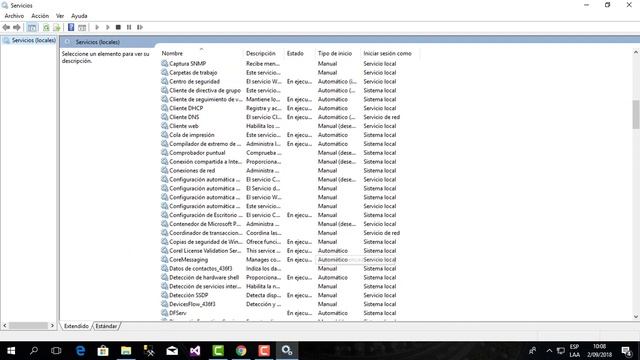The height and width of the screenshot is (360, 640).
Task: Click the green Refresh toolbar icon
Action: click(46, 27)
